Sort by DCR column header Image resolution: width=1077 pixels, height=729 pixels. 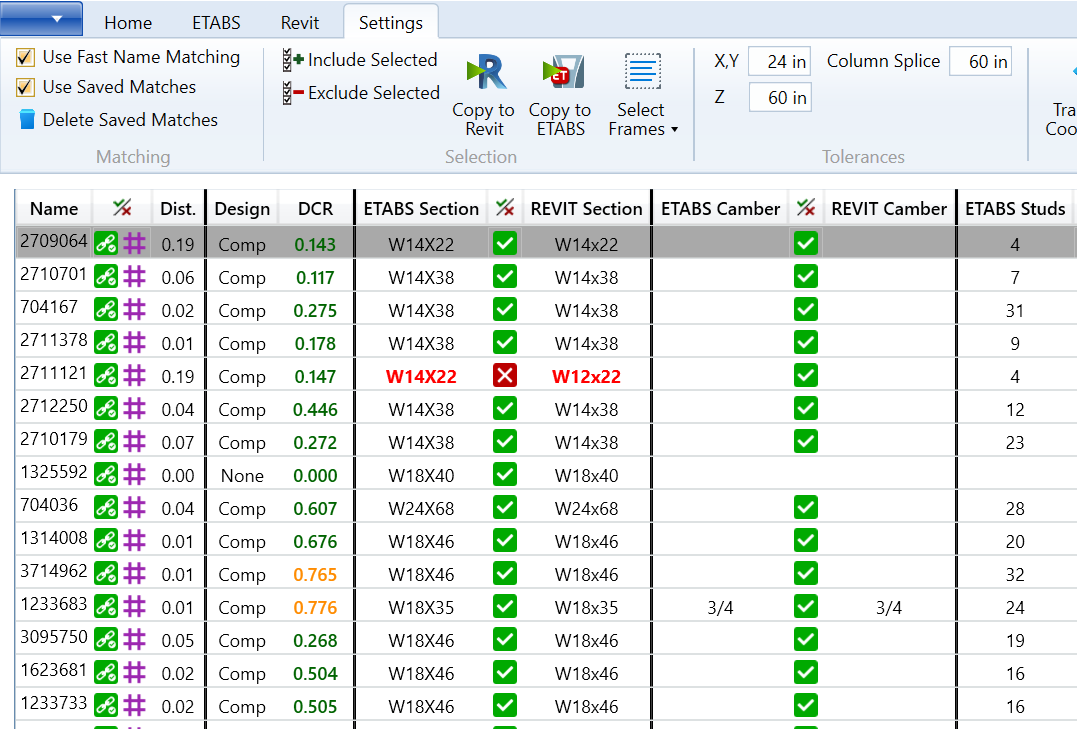(x=315, y=209)
